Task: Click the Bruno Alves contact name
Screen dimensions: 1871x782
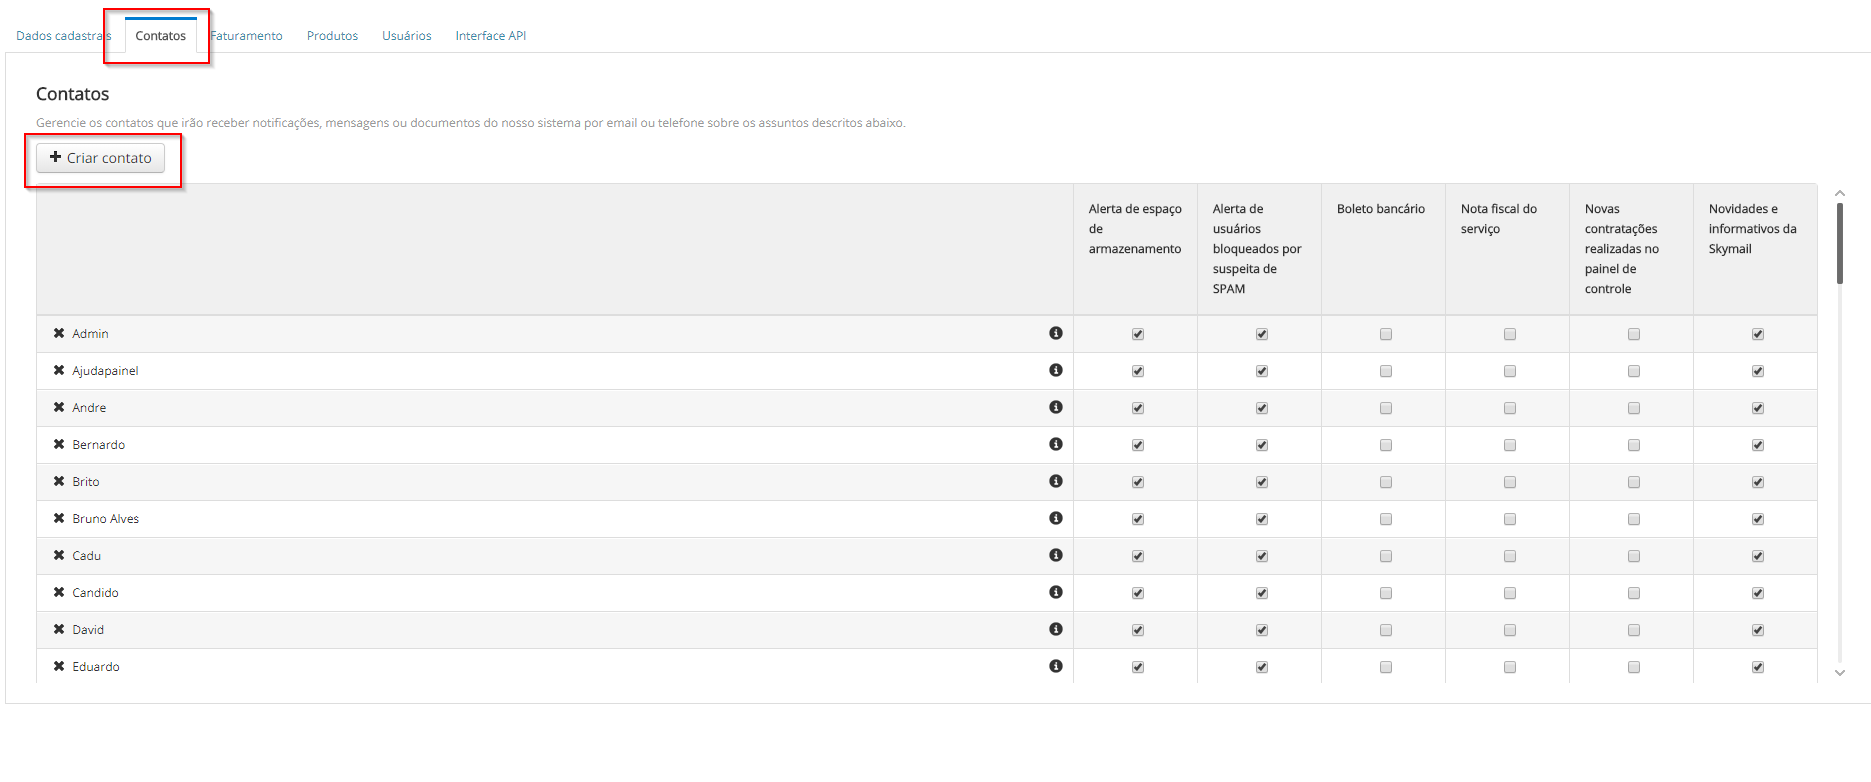Action: pos(105,519)
